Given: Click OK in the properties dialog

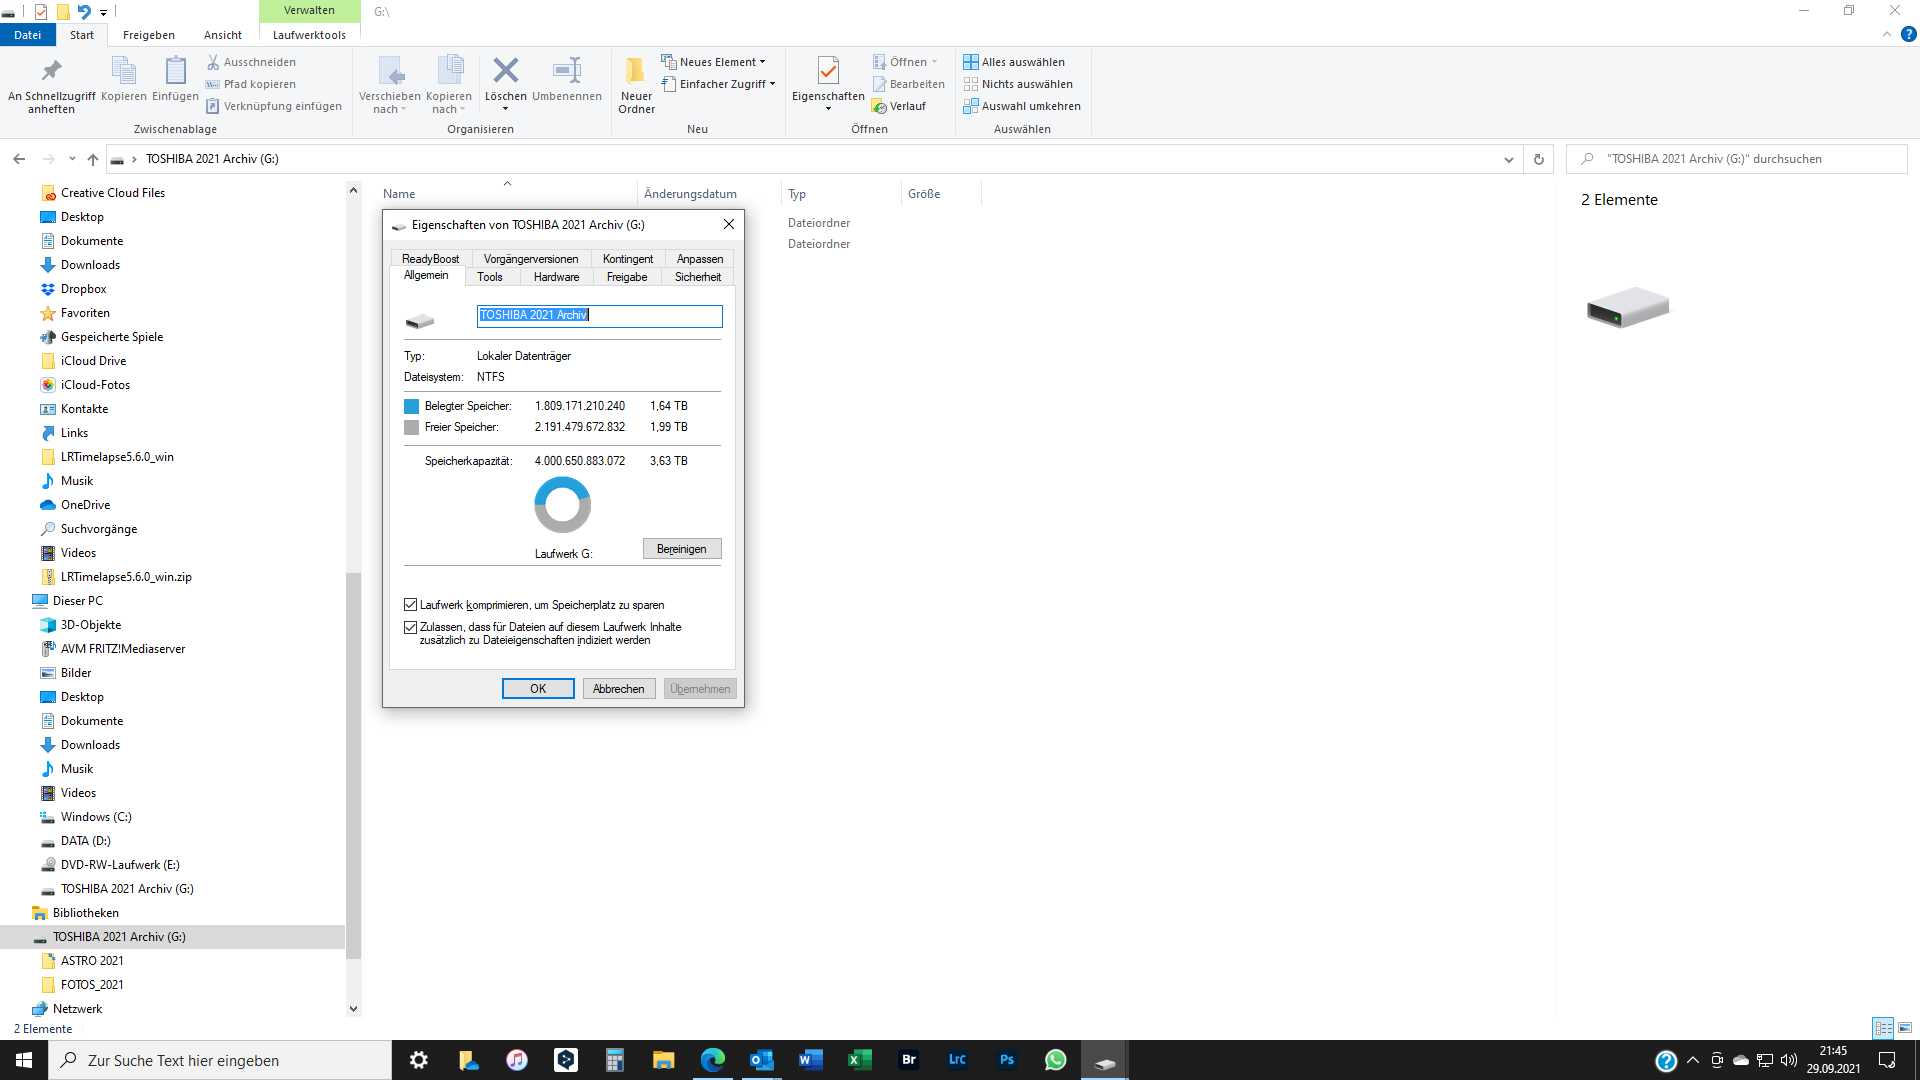Looking at the screenshot, I should click(538, 689).
